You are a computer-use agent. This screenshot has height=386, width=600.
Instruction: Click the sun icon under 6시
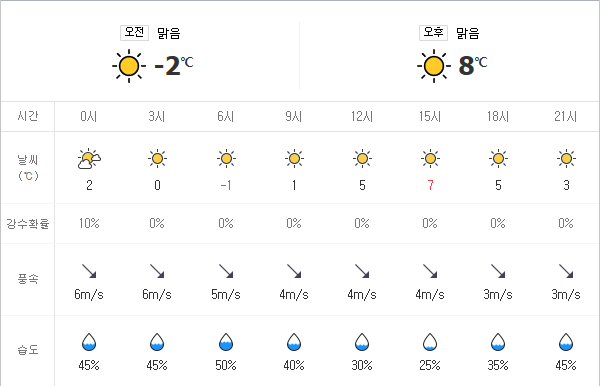pos(226,158)
